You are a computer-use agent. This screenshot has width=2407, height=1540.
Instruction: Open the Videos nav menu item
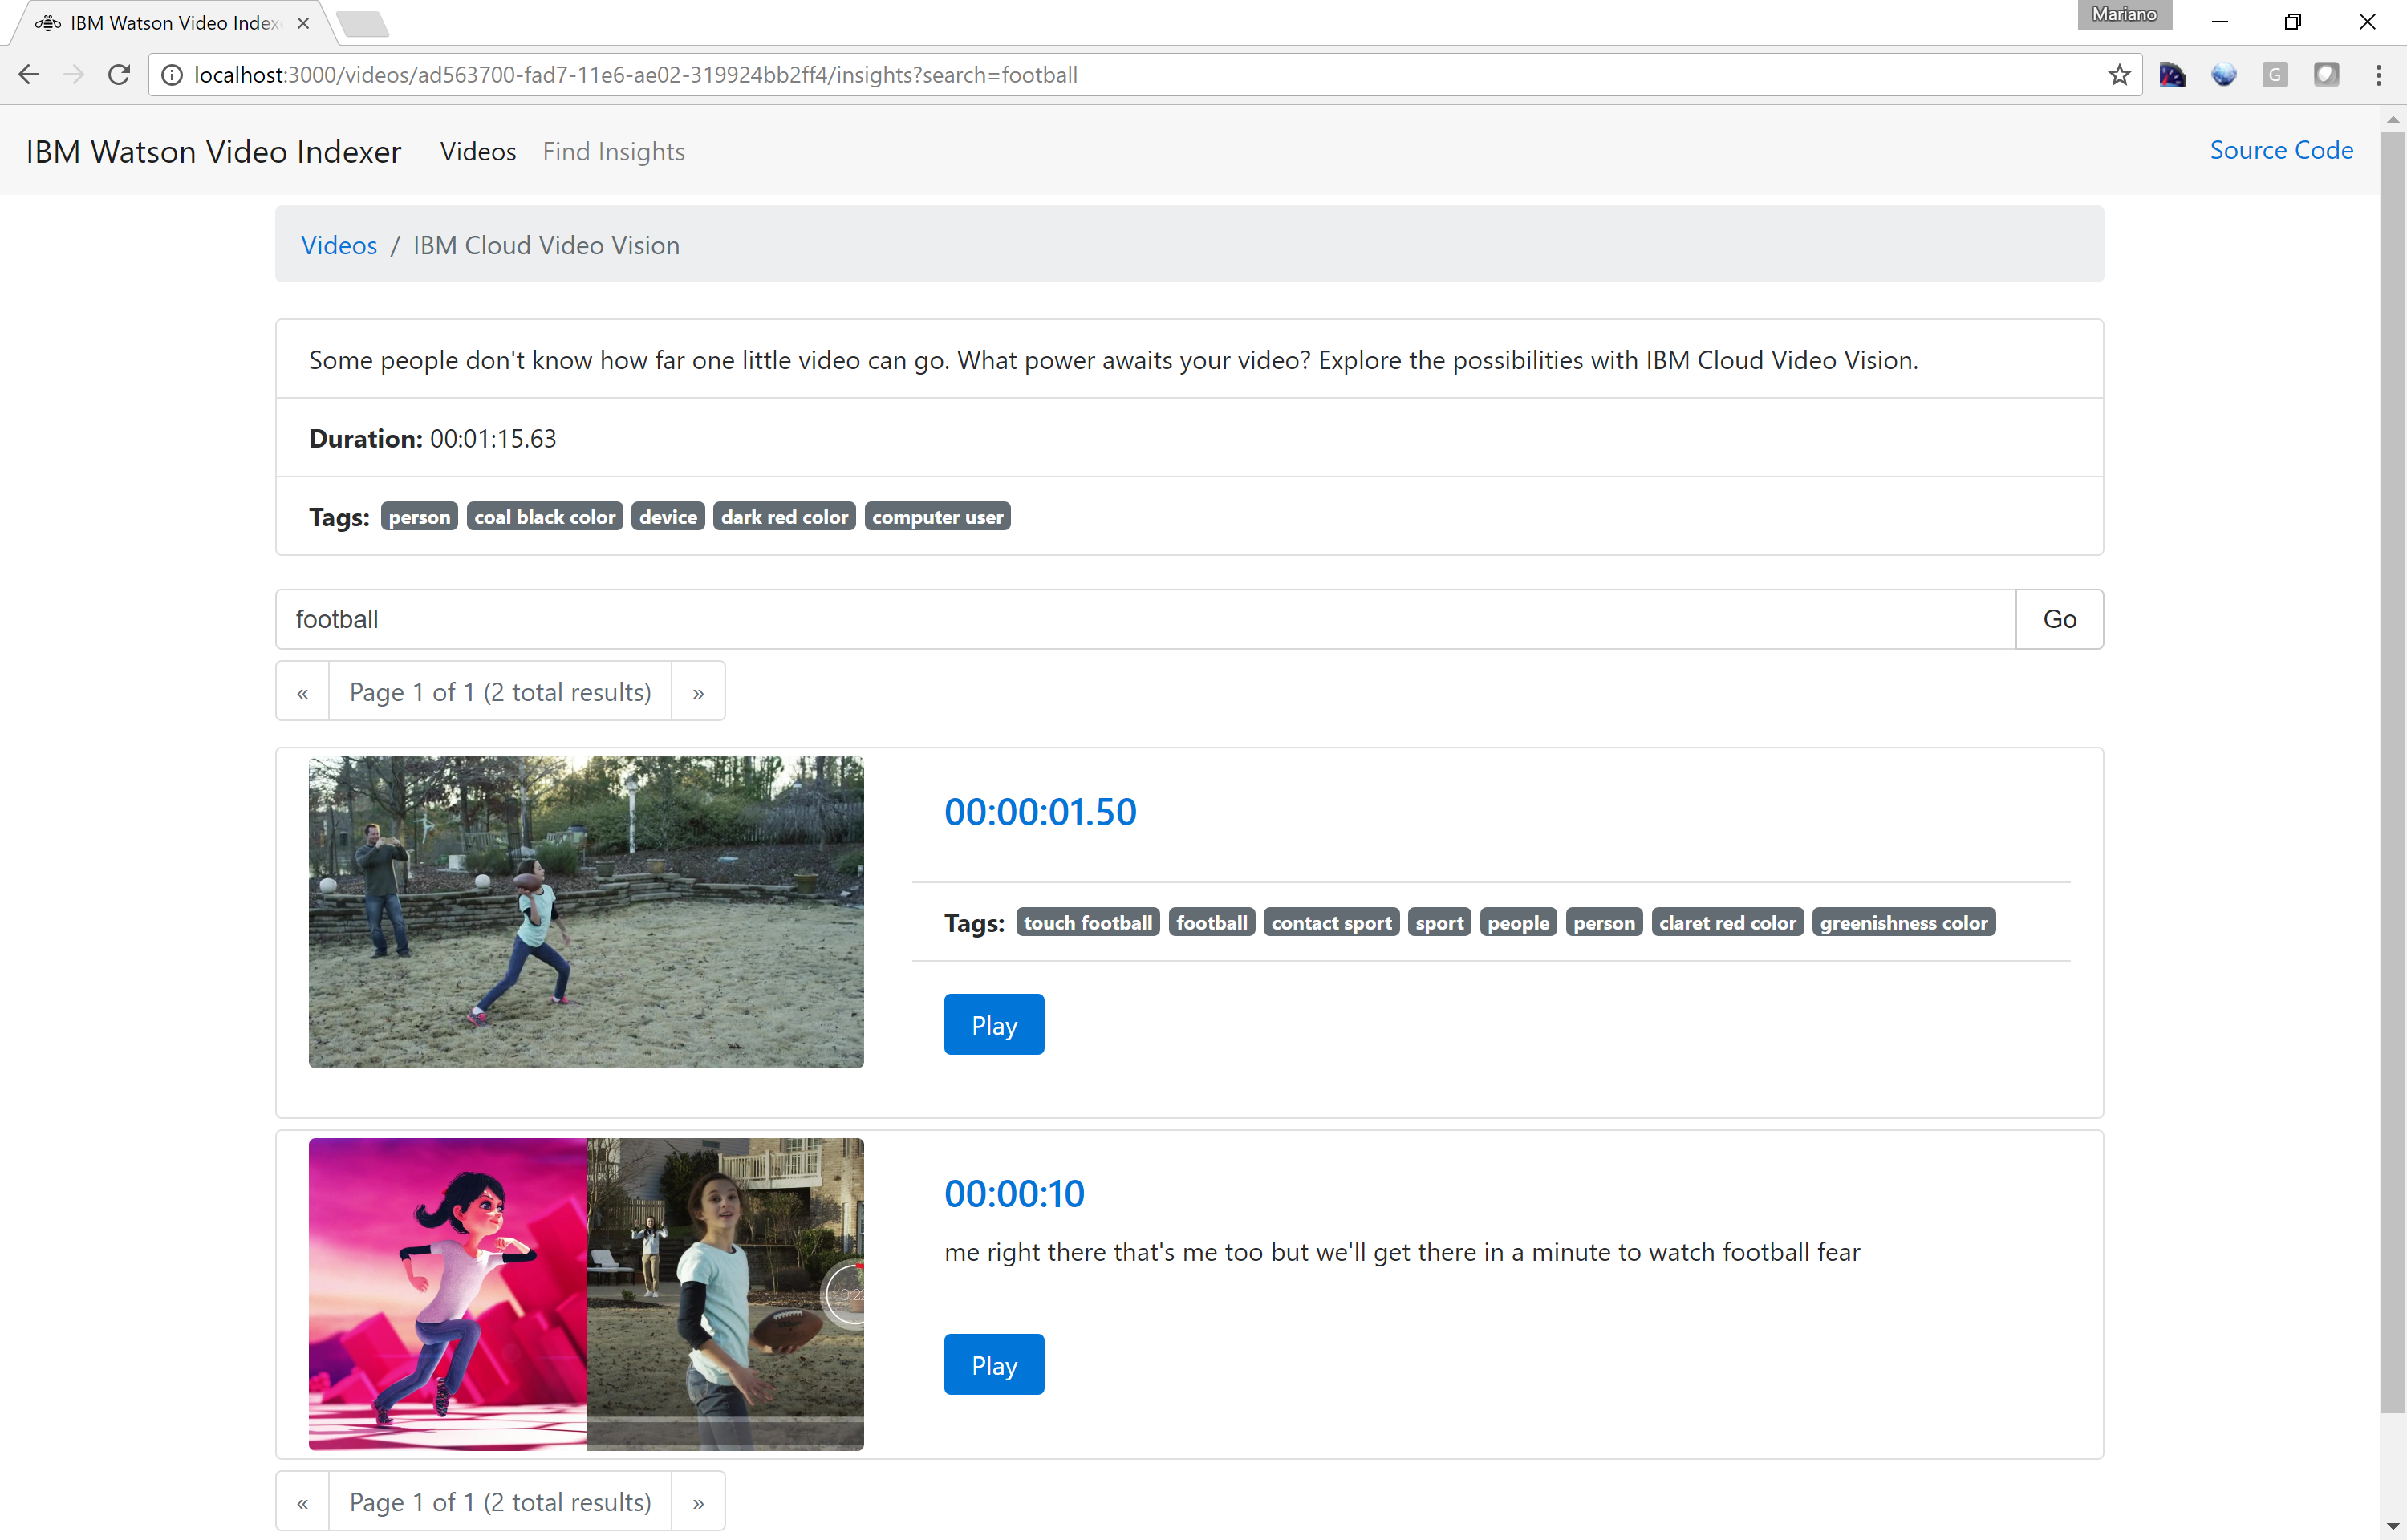[x=478, y=151]
